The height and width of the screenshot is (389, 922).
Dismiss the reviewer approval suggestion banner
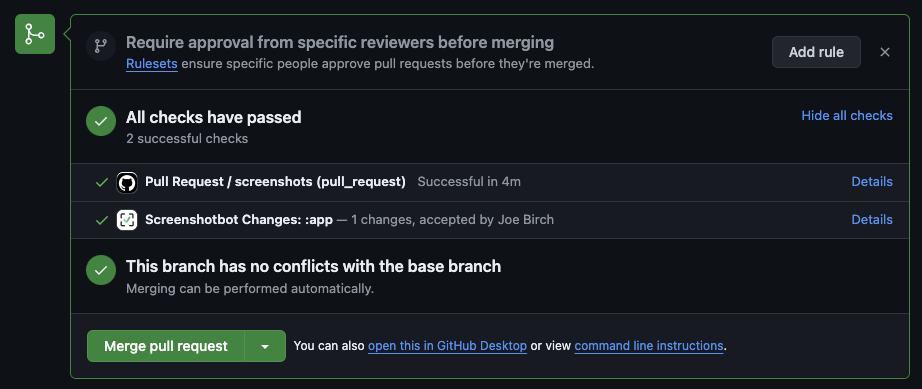point(885,52)
